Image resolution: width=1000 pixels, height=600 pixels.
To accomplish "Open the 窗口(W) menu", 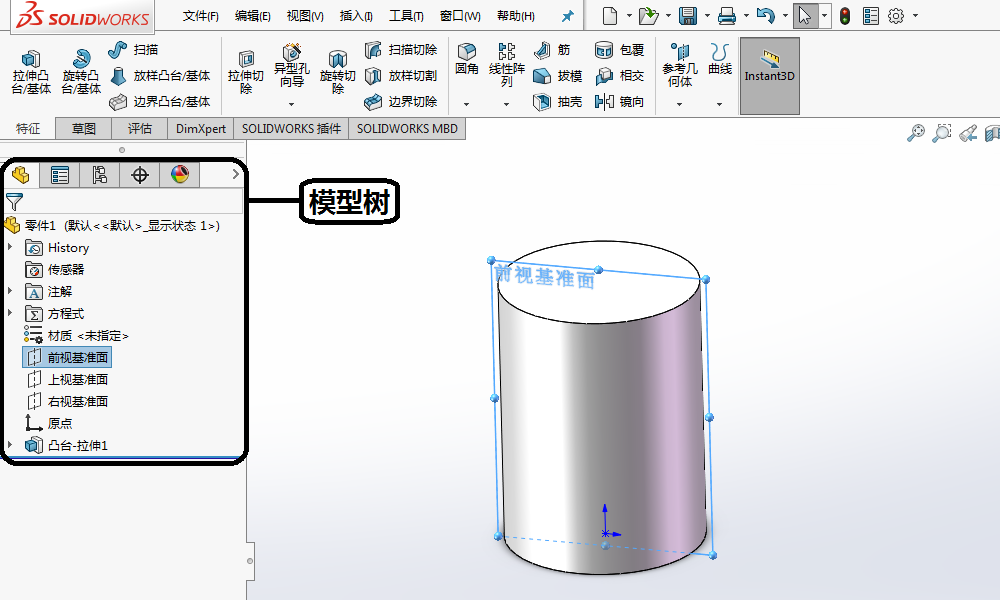I will [460, 16].
